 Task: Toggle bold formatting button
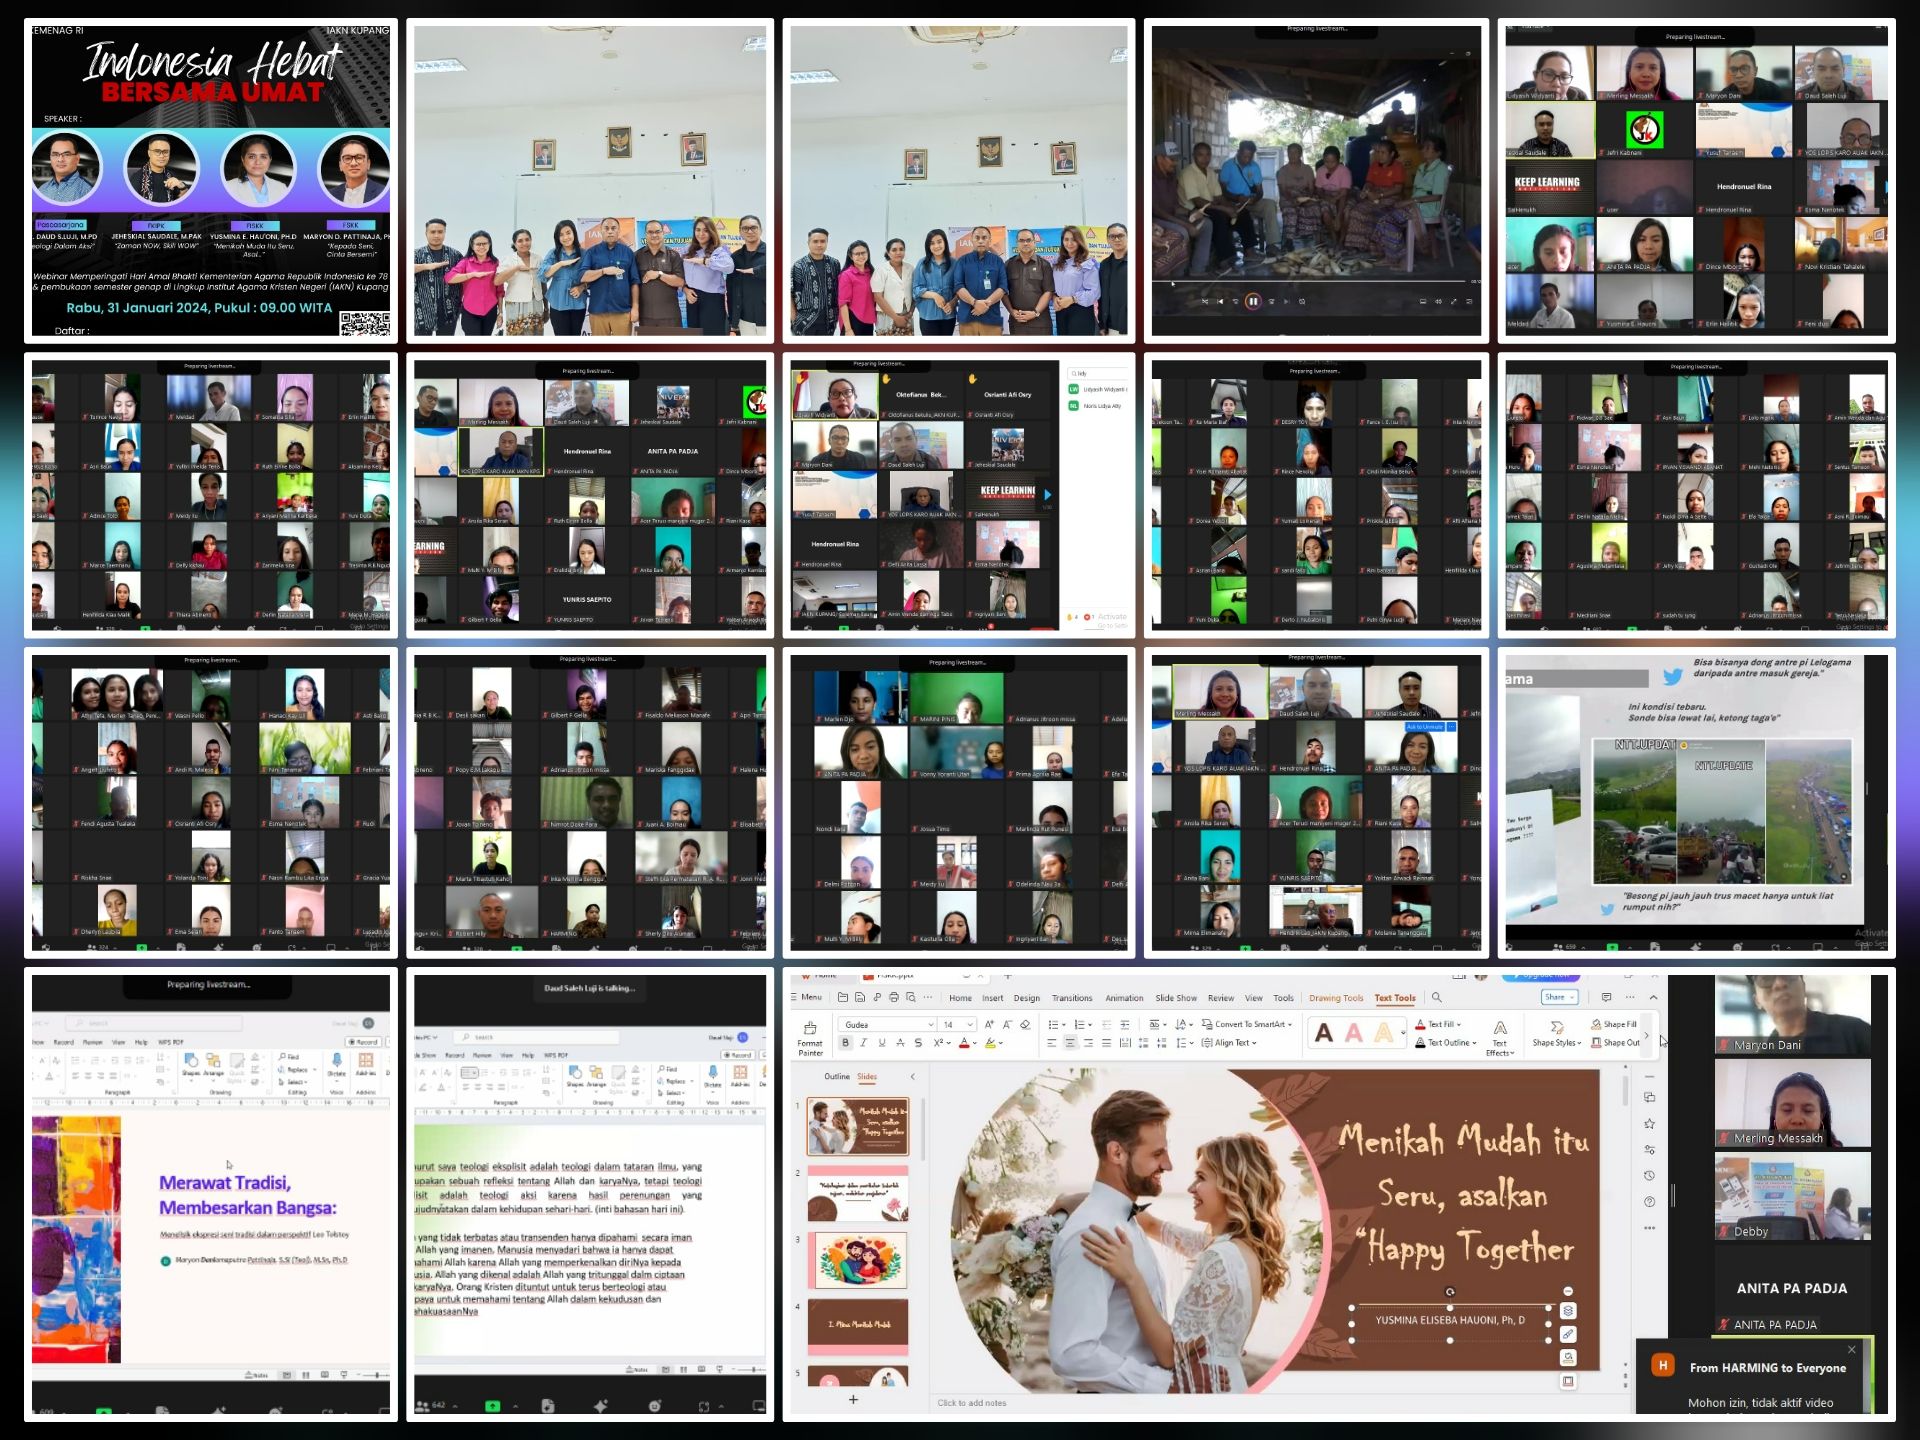coord(846,1043)
